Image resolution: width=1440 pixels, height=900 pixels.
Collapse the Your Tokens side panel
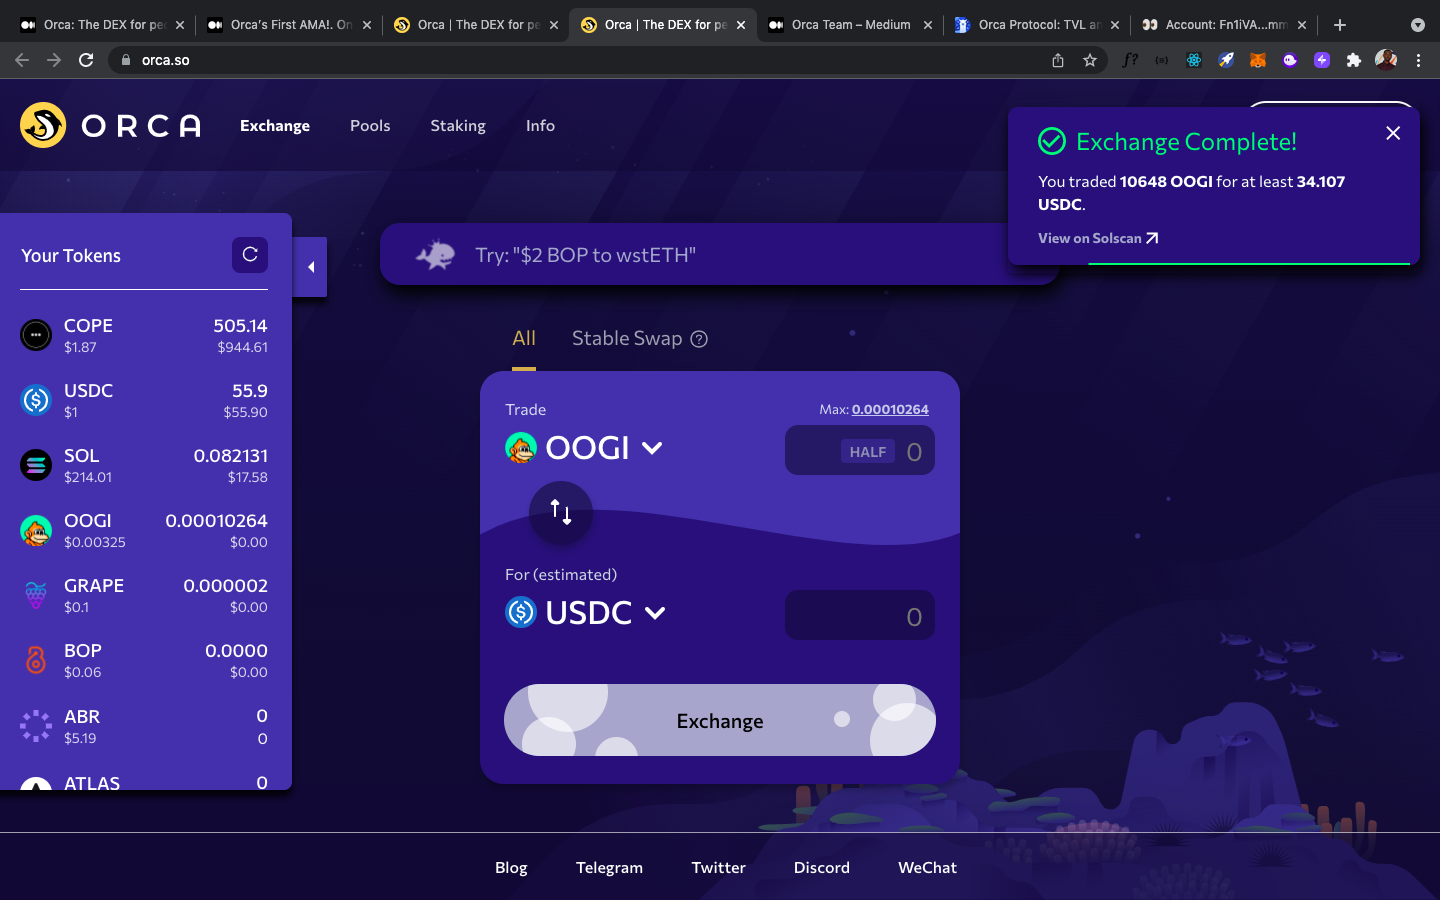tap(311, 267)
